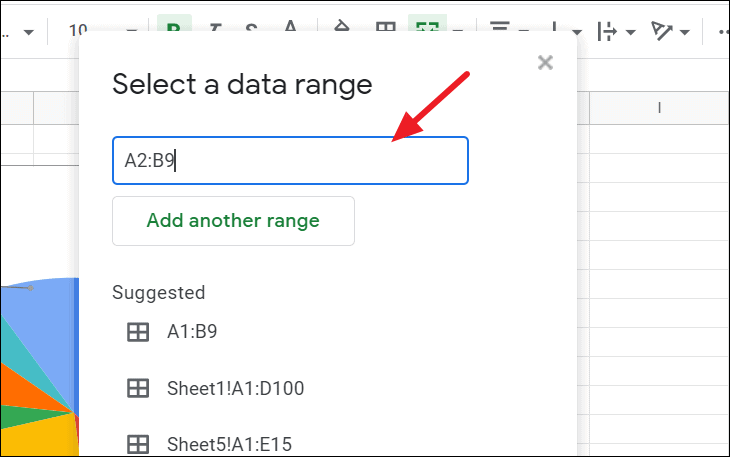Expand the Text wrapping dropdown arrow

pos(631,33)
